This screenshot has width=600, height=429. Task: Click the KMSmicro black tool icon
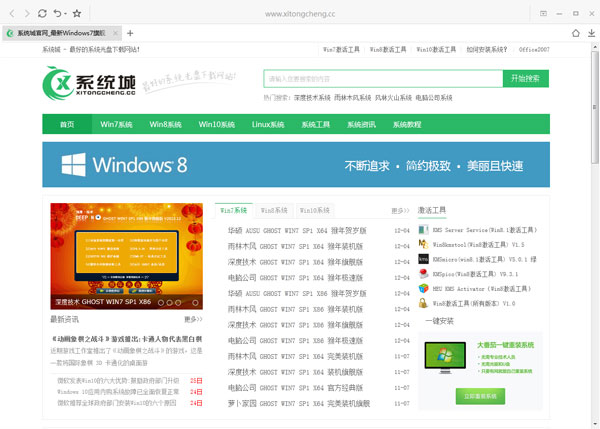coord(423,259)
